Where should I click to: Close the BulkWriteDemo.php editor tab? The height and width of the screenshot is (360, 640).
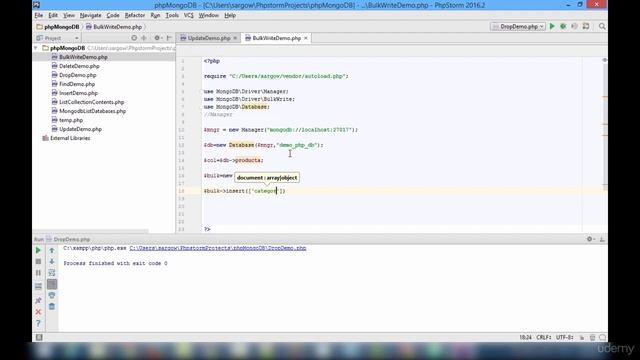306,38
